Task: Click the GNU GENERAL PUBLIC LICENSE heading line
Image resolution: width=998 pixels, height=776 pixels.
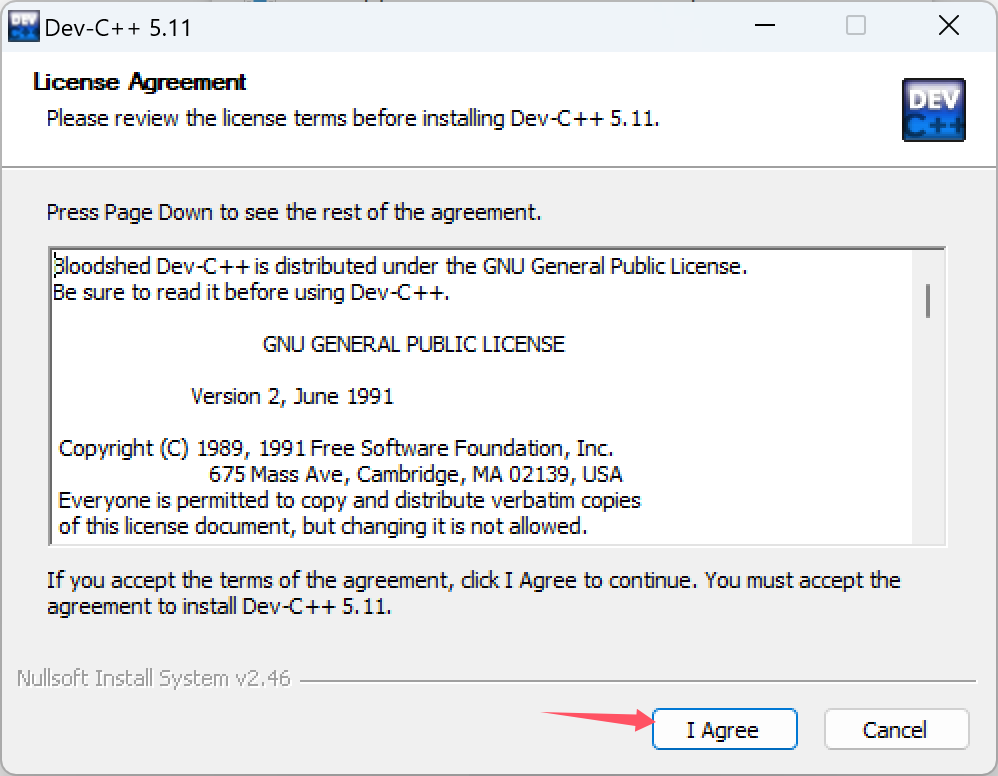Action: coord(414,344)
